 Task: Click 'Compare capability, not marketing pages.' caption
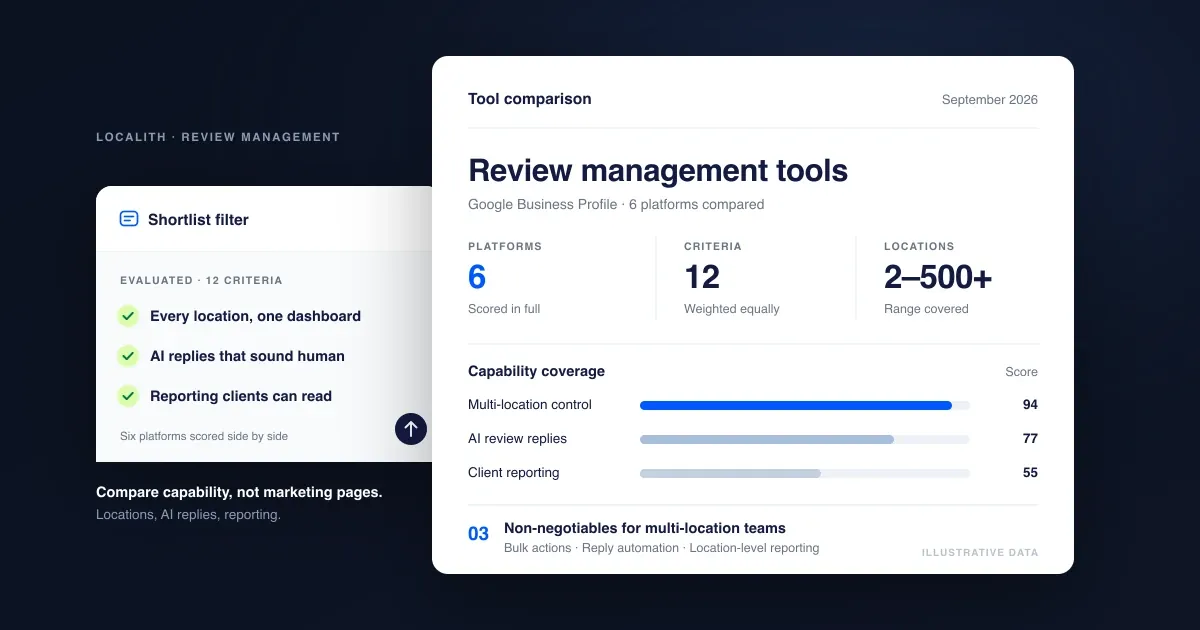click(239, 492)
